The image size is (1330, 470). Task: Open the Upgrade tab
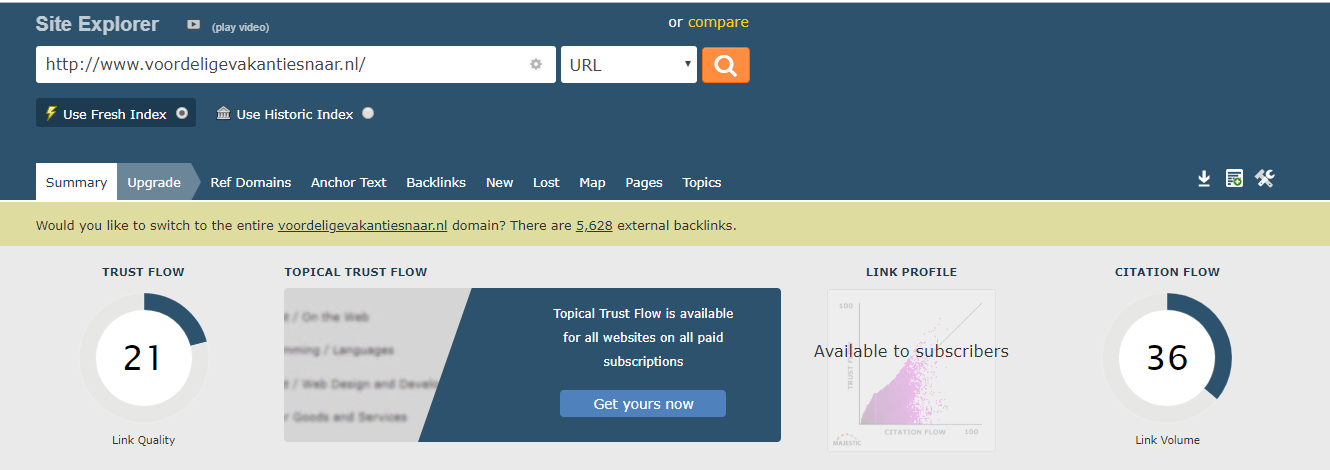(x=154, y=182)
